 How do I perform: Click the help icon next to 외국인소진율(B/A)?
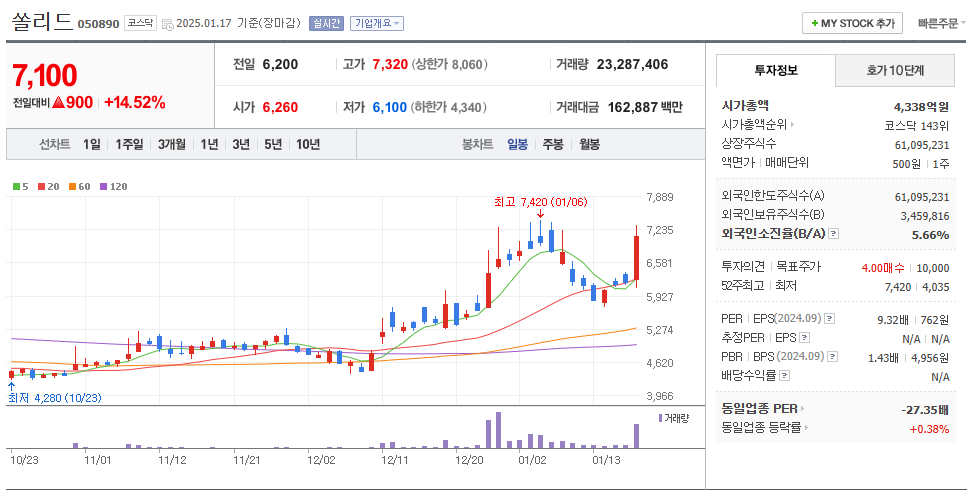(x=834, y=234)
